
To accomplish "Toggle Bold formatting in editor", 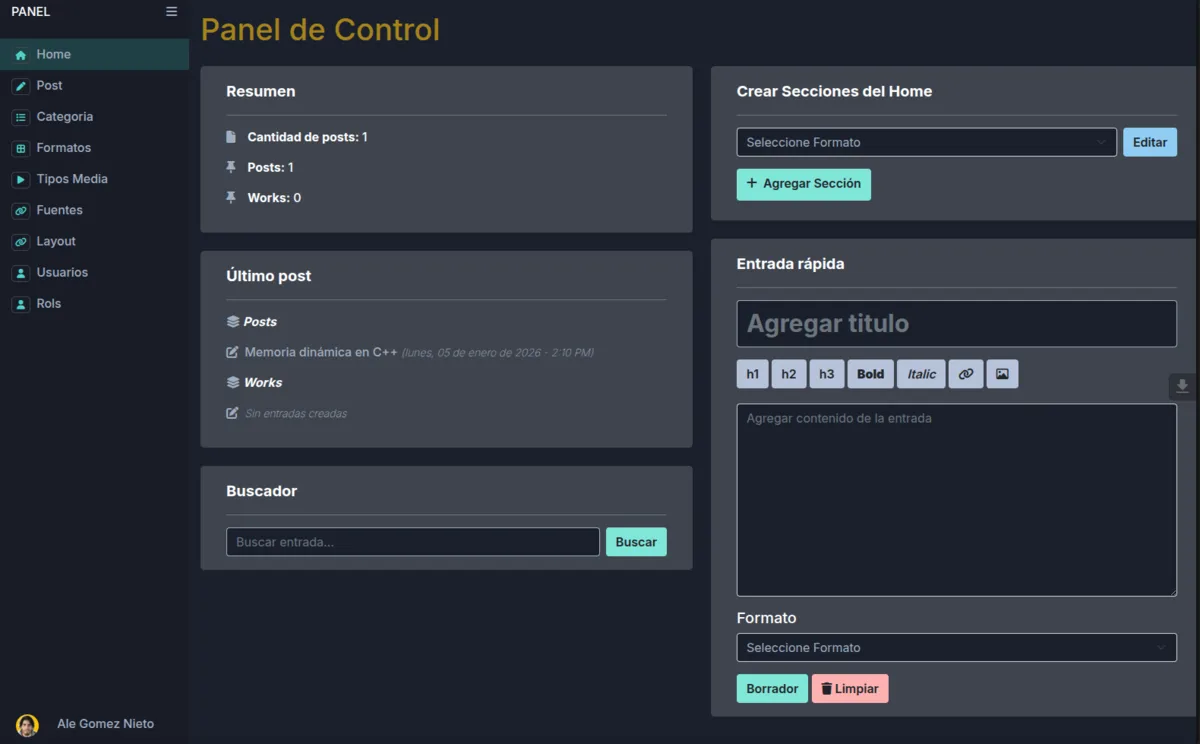I will point(870,374).
